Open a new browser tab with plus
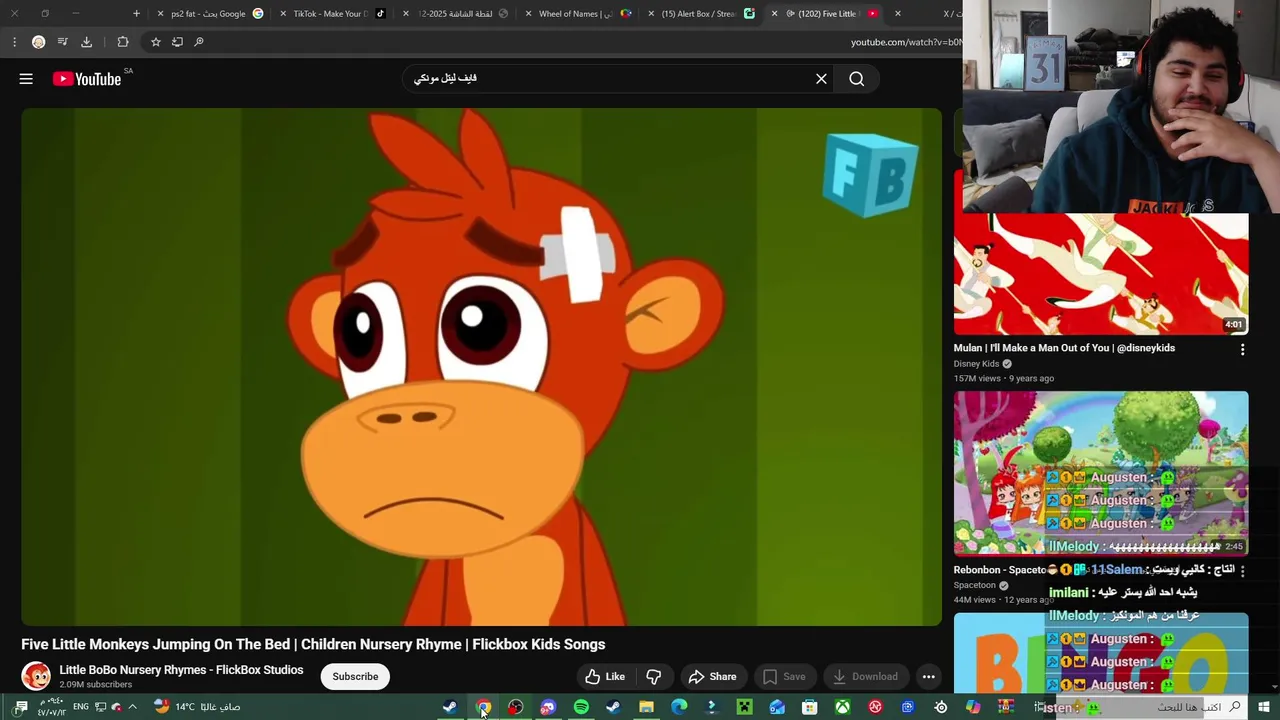Image resolution: width=1280 pixels, height=720 pixels. [136, 14]
